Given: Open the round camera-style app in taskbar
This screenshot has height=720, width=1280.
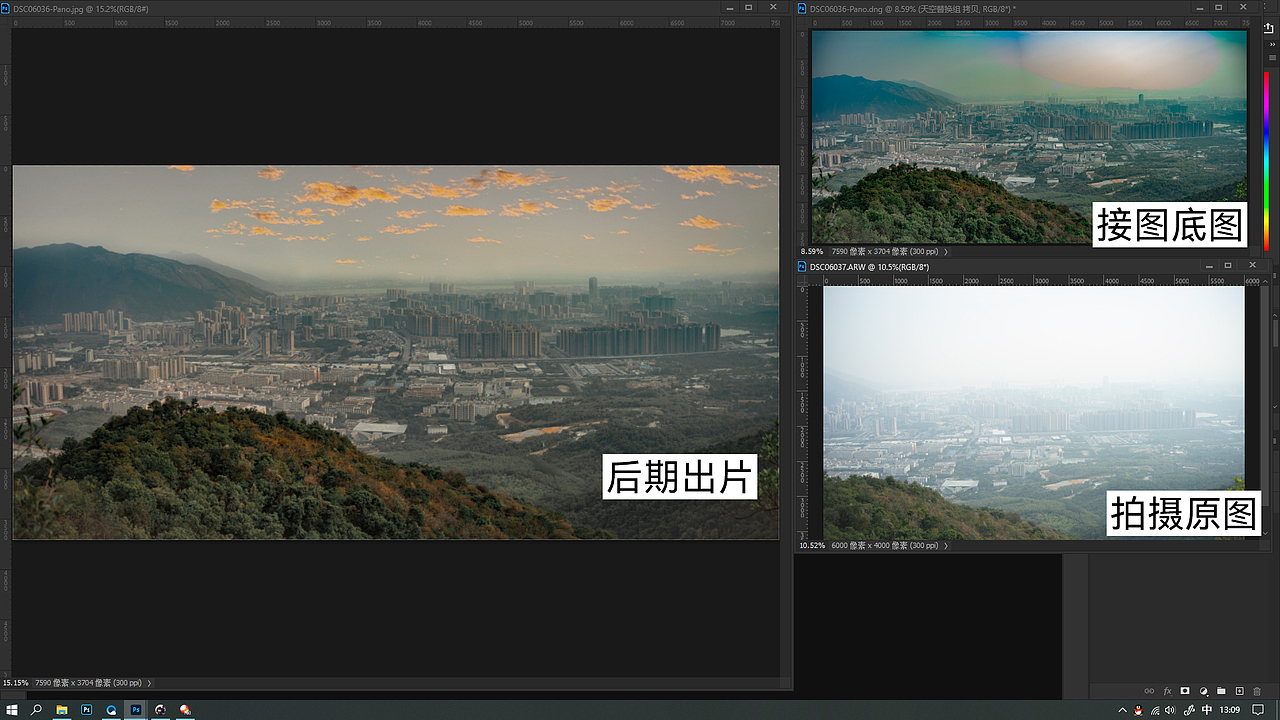Looking at the screenshot, I should pos(160,710).
